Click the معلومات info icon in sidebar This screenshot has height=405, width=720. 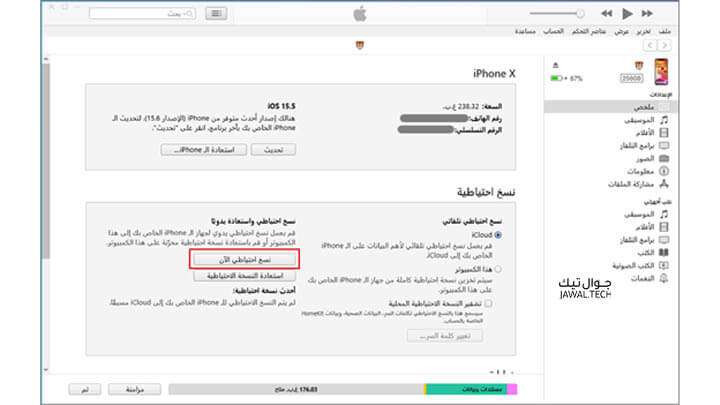(x=664, y=171)
